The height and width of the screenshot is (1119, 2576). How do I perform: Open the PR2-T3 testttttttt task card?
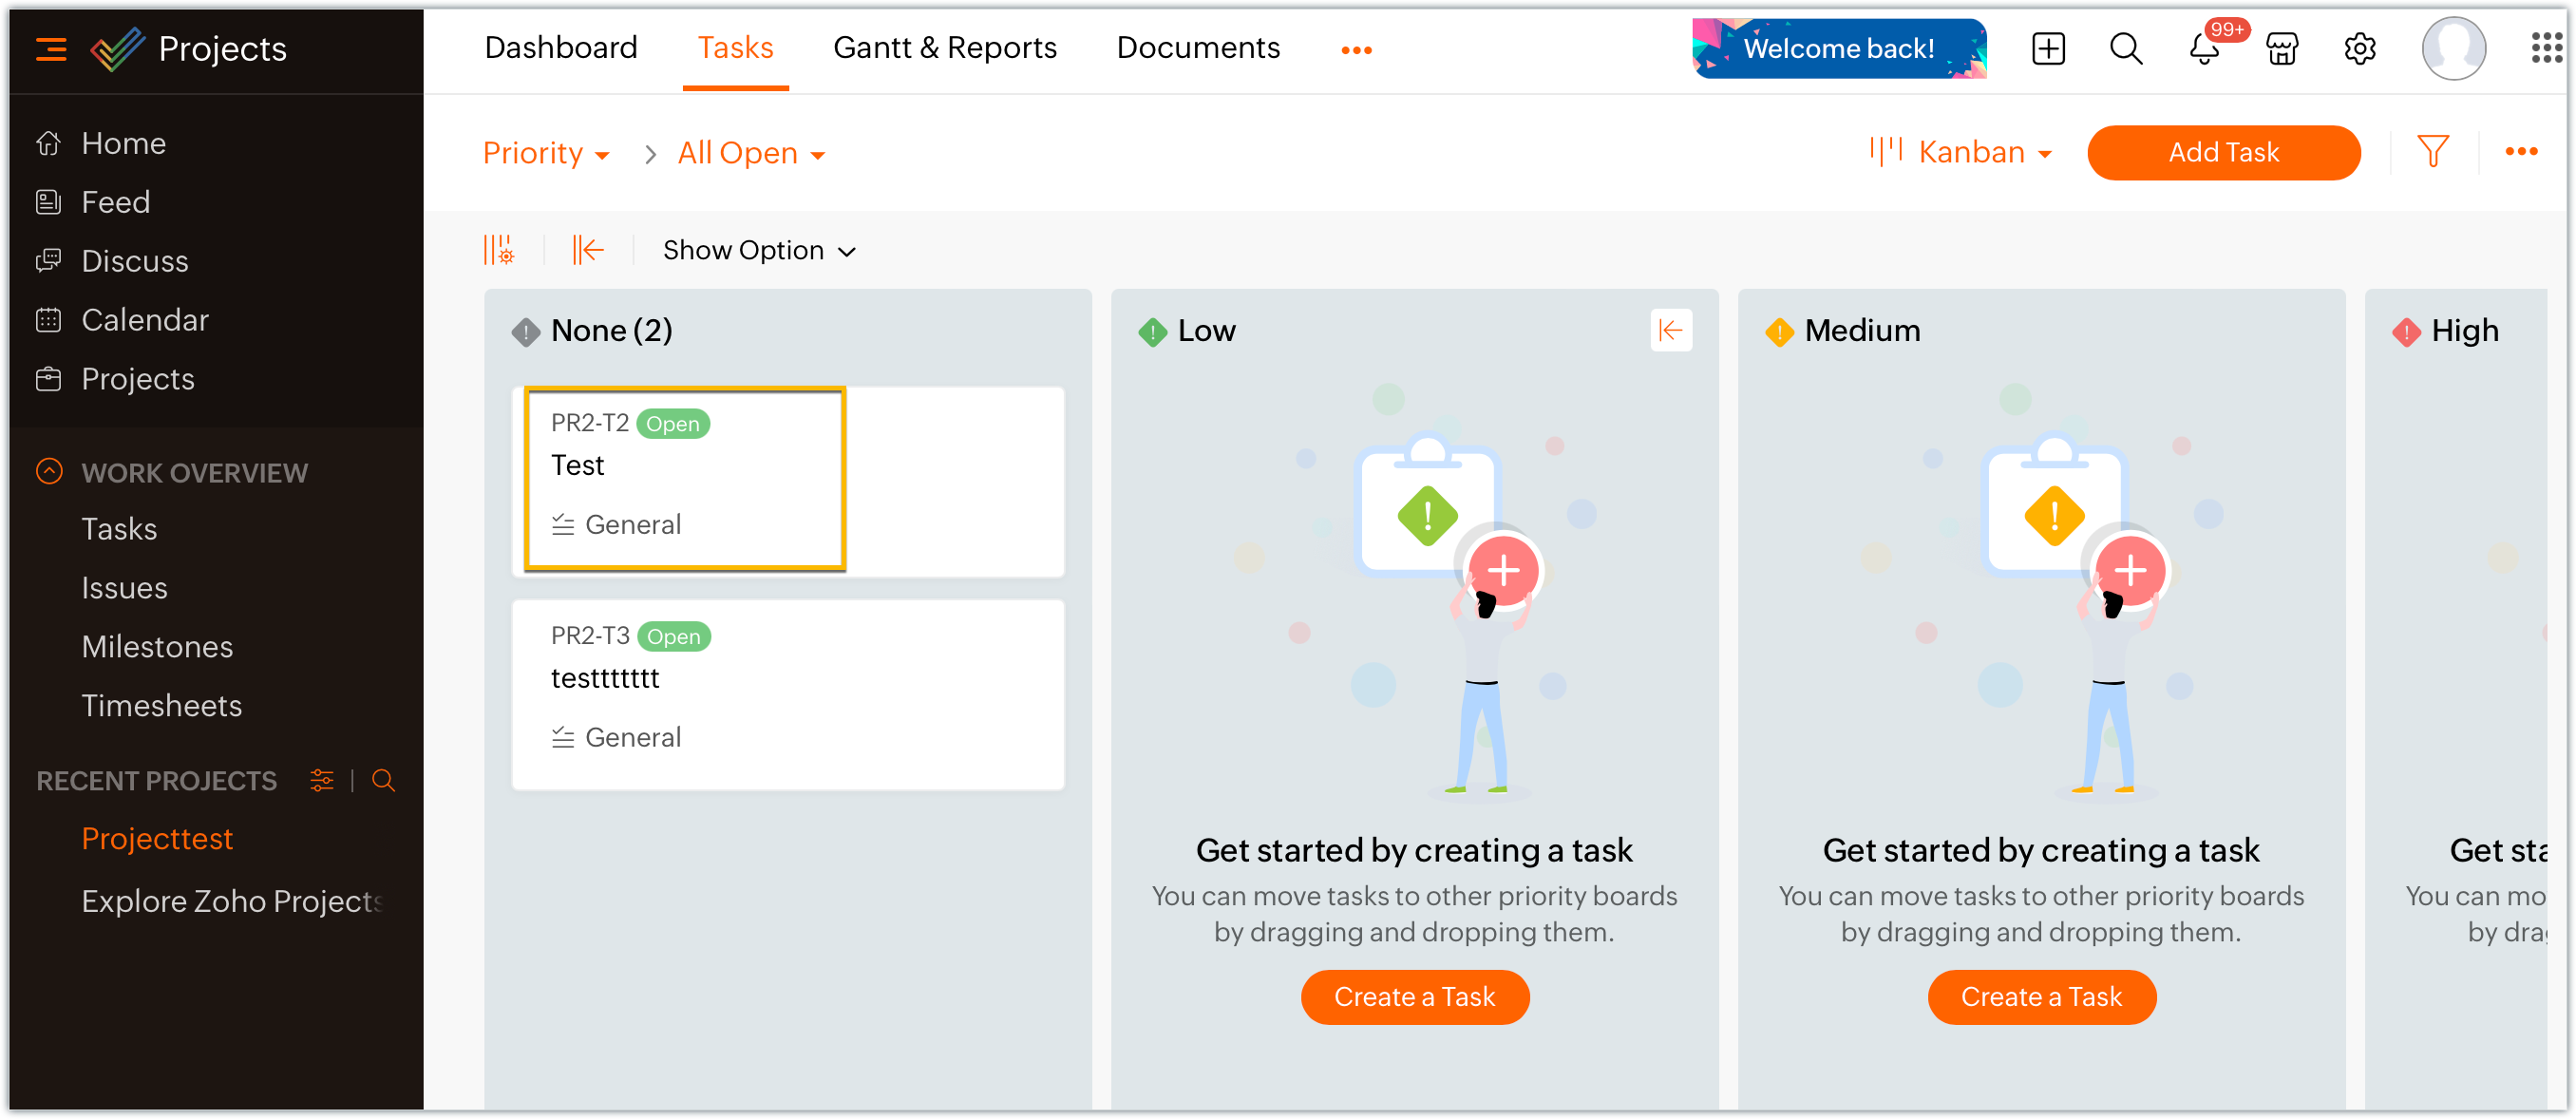pyautogui.click(x=788, y=694)
